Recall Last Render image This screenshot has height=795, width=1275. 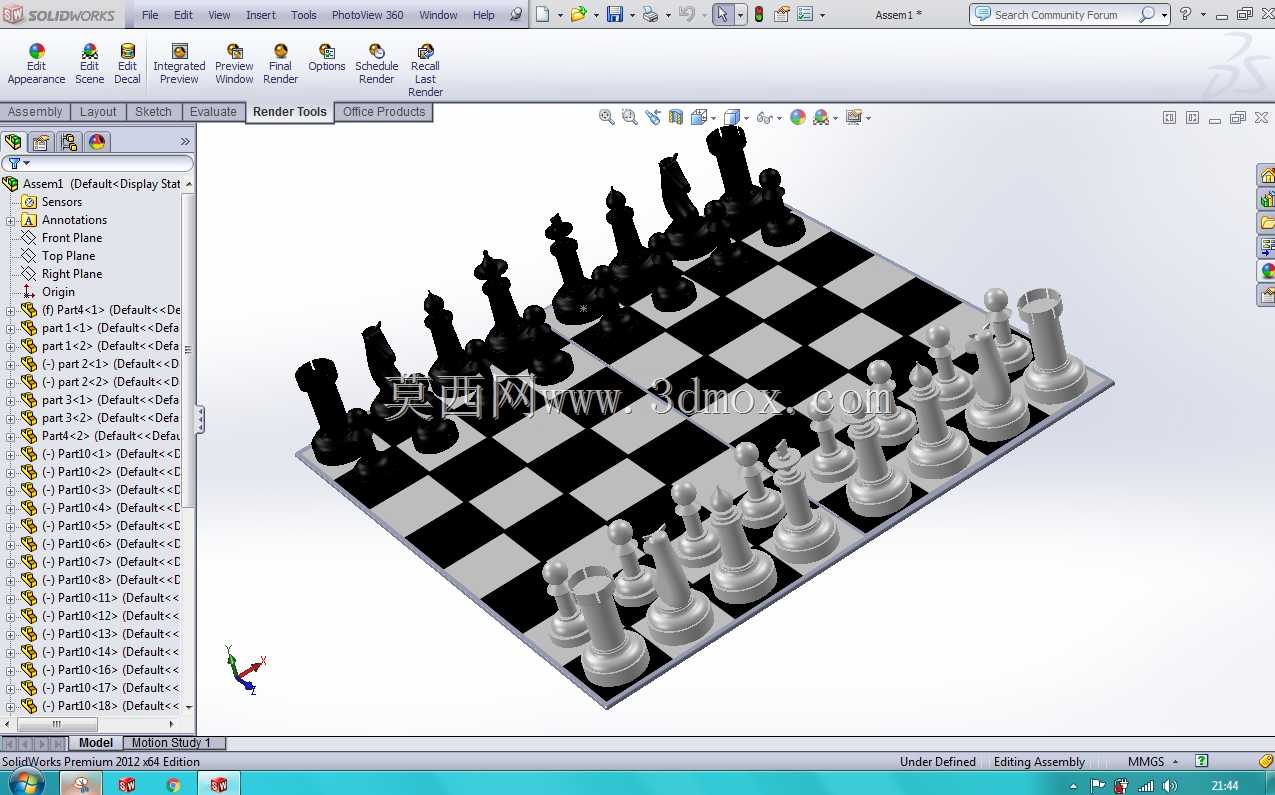click(425, 70)
